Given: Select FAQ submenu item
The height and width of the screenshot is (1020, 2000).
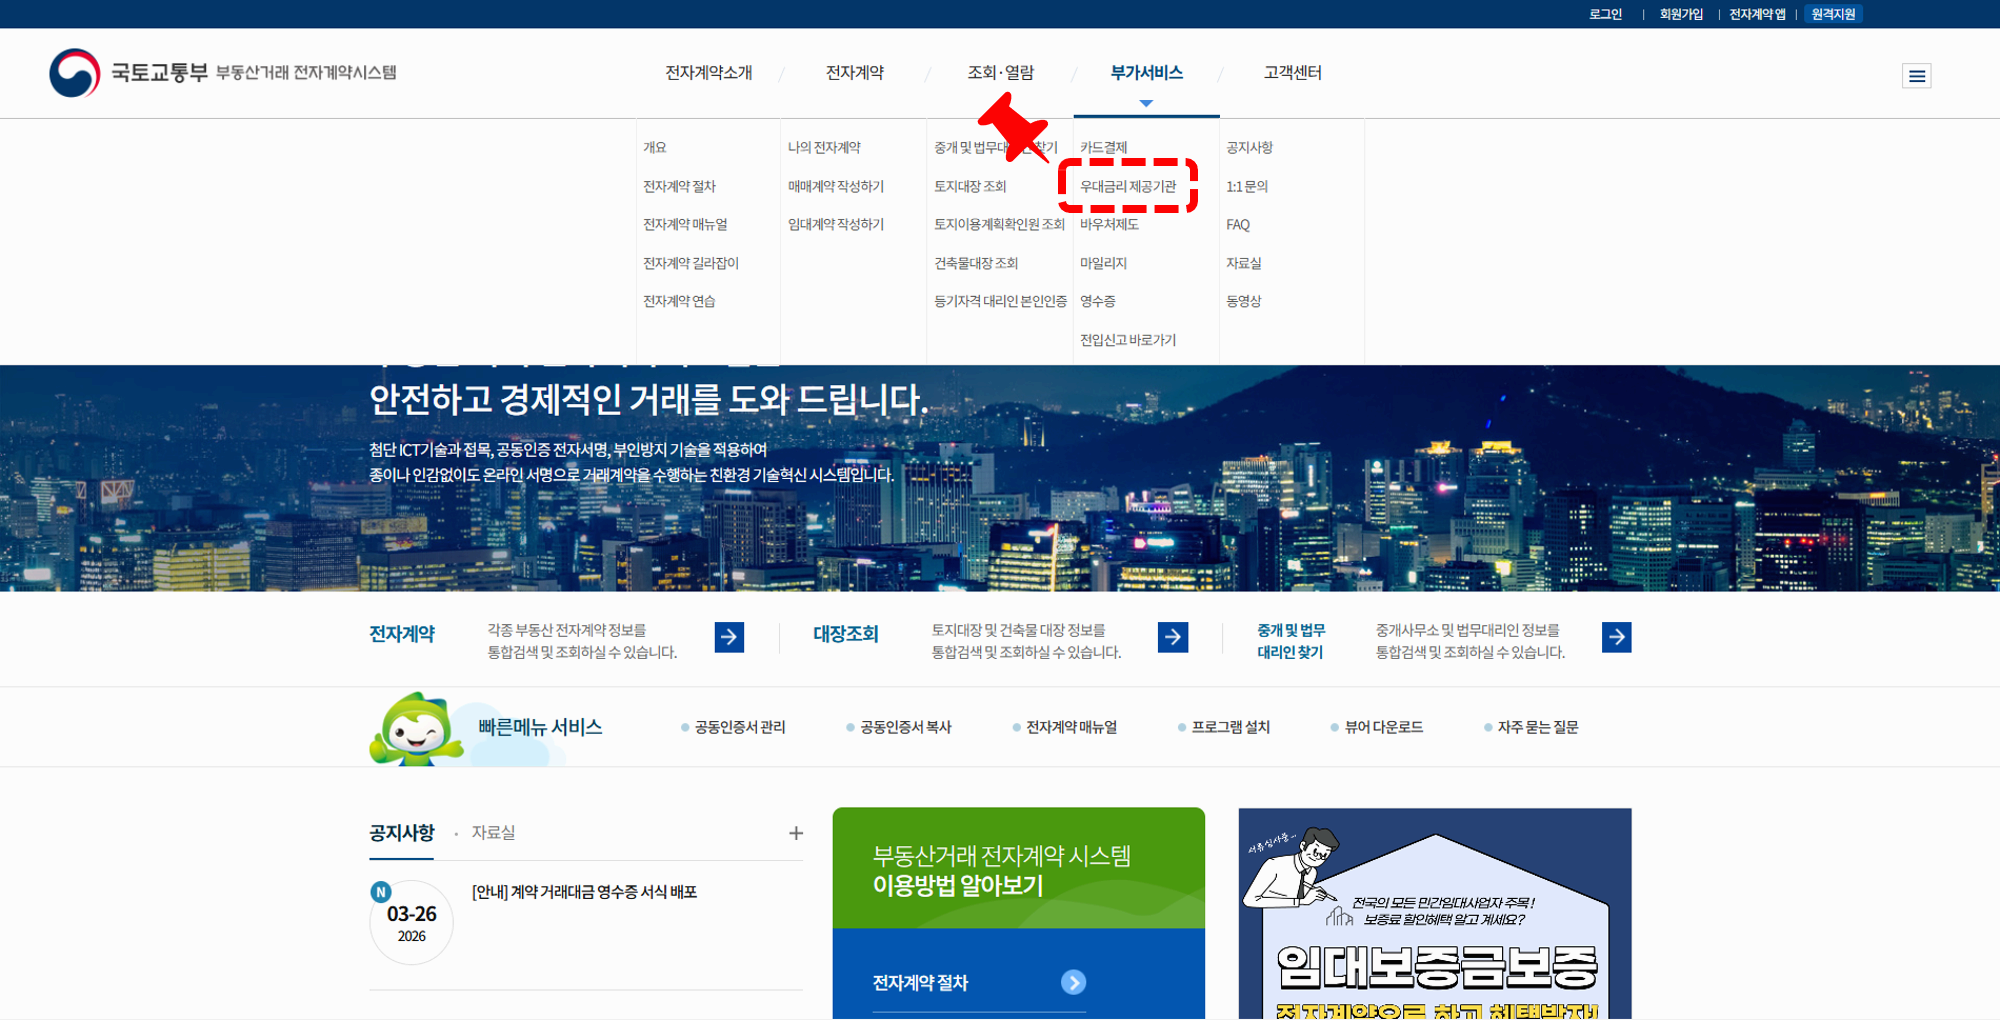Looking at the screenshot, I should [1238, 225].
